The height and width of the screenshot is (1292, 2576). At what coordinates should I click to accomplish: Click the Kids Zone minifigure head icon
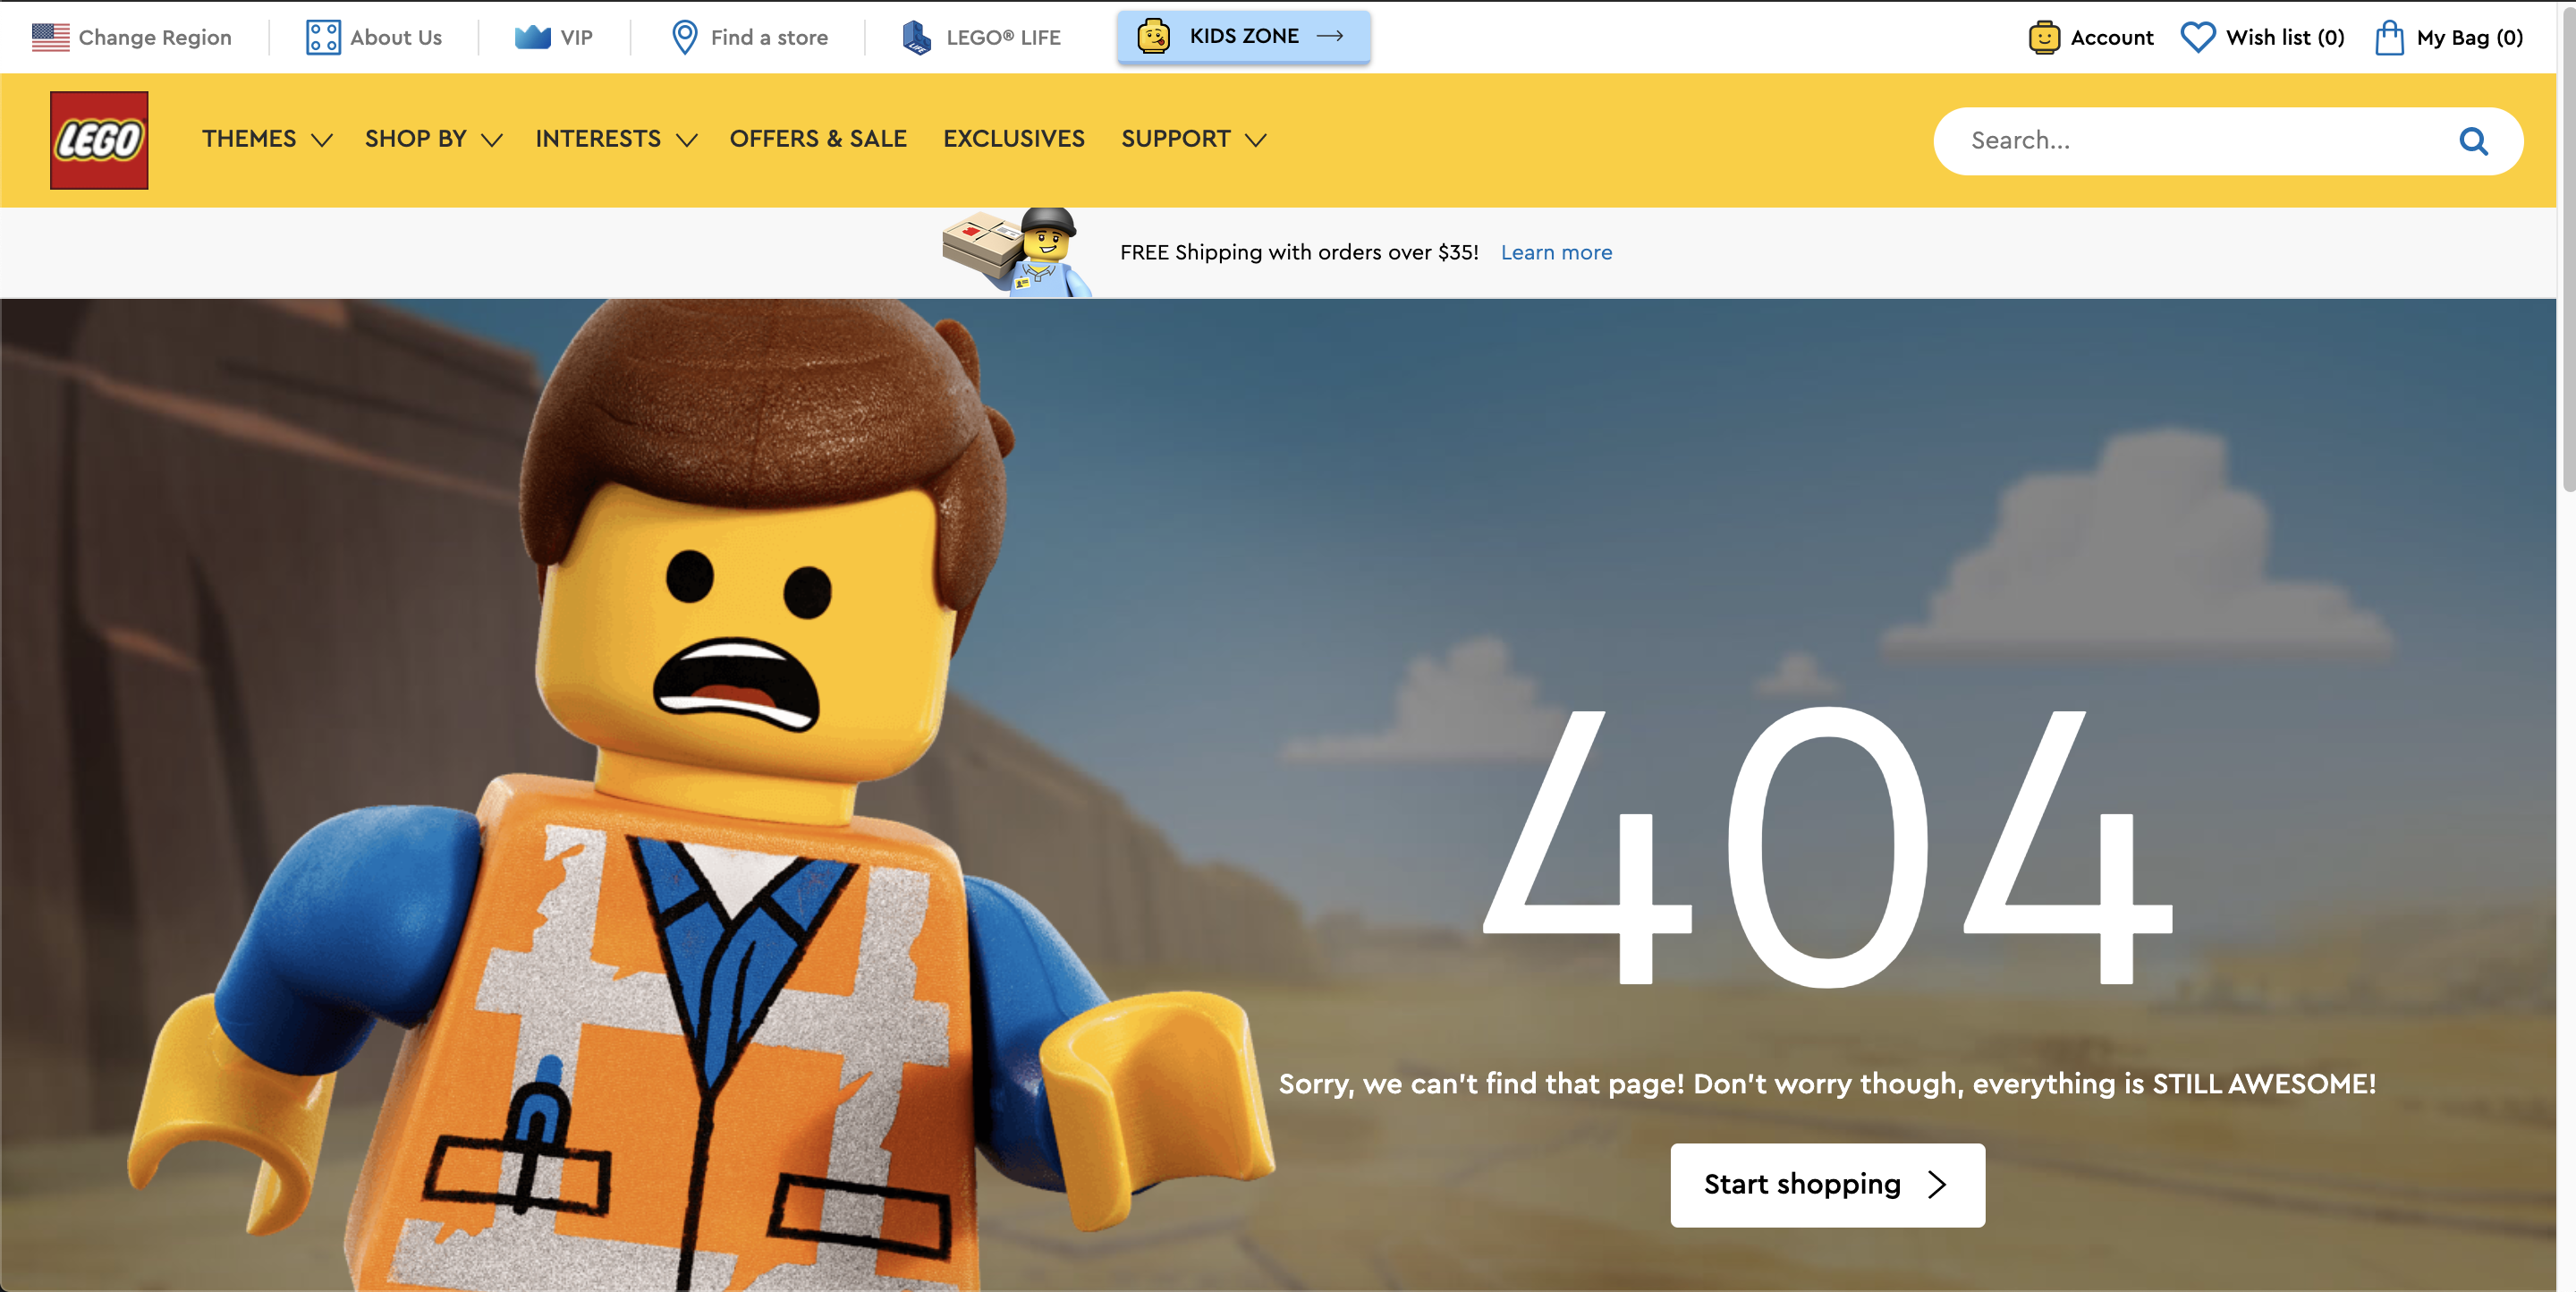coord(1153,36)
